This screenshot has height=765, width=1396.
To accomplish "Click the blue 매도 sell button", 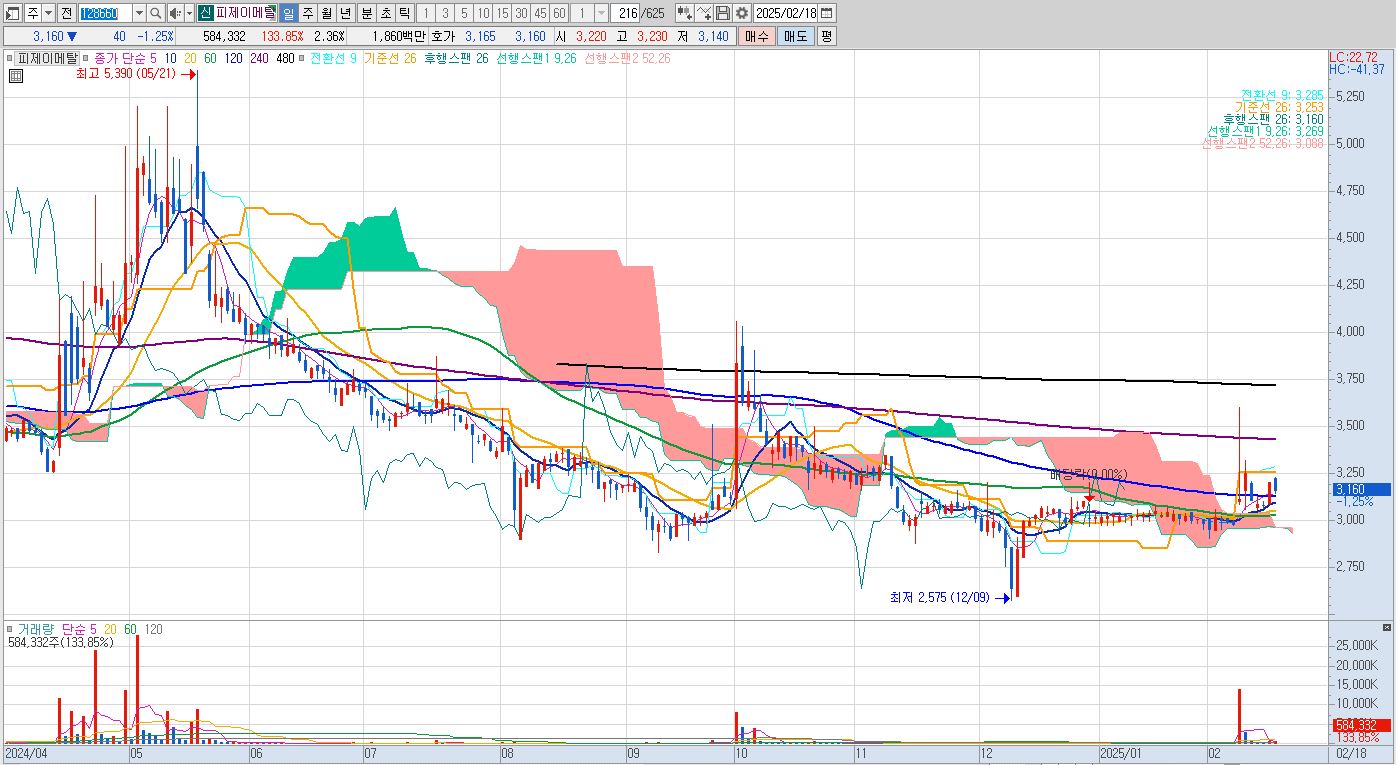I will coord(795,36).
